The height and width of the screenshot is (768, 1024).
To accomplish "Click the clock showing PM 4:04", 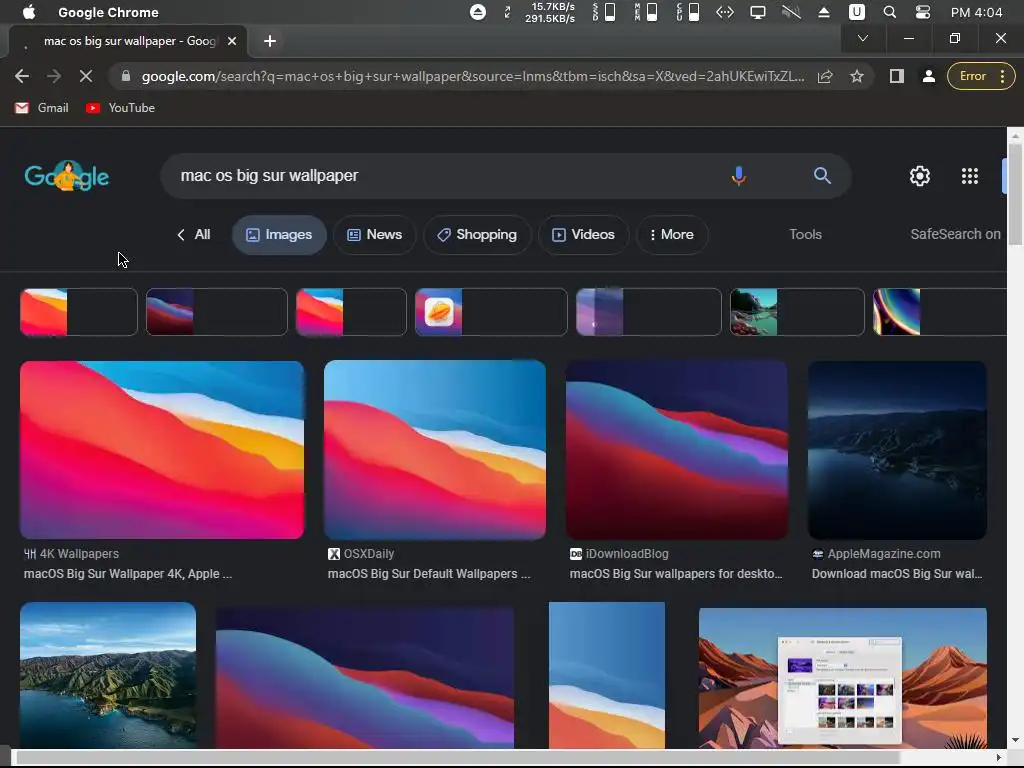I will pyautogui.click(x=976, y=12).
